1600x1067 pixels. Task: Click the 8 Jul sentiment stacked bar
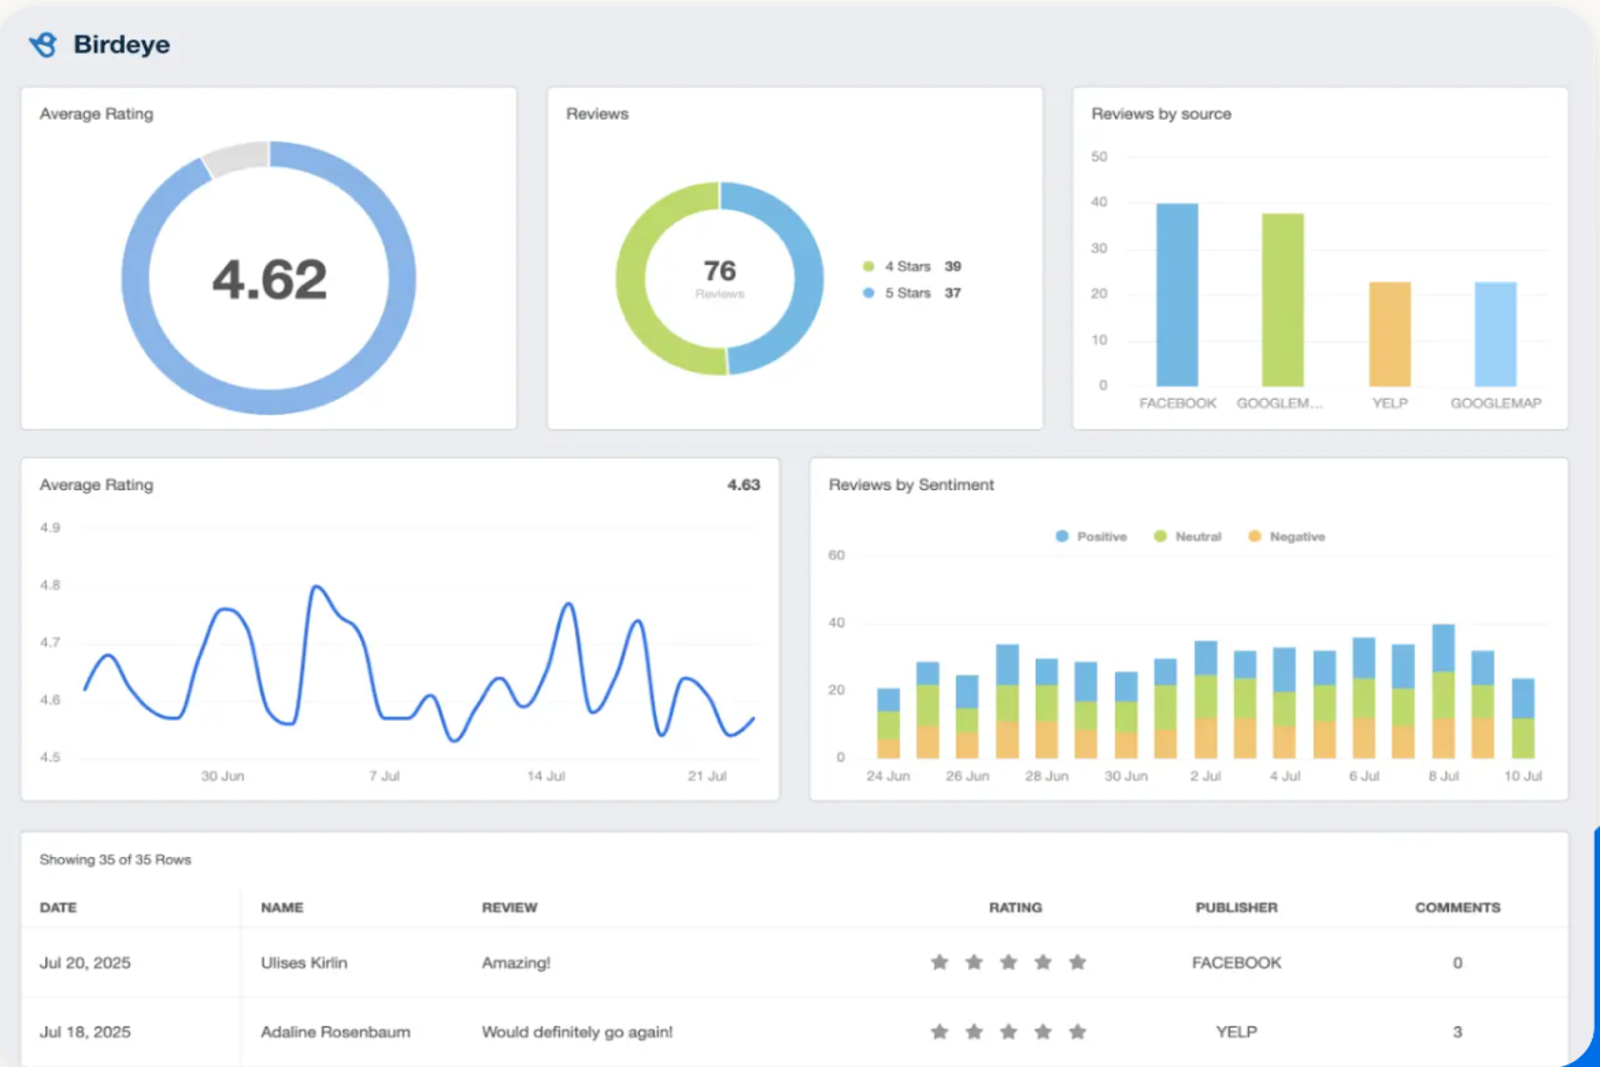(x=1443, y=691)
